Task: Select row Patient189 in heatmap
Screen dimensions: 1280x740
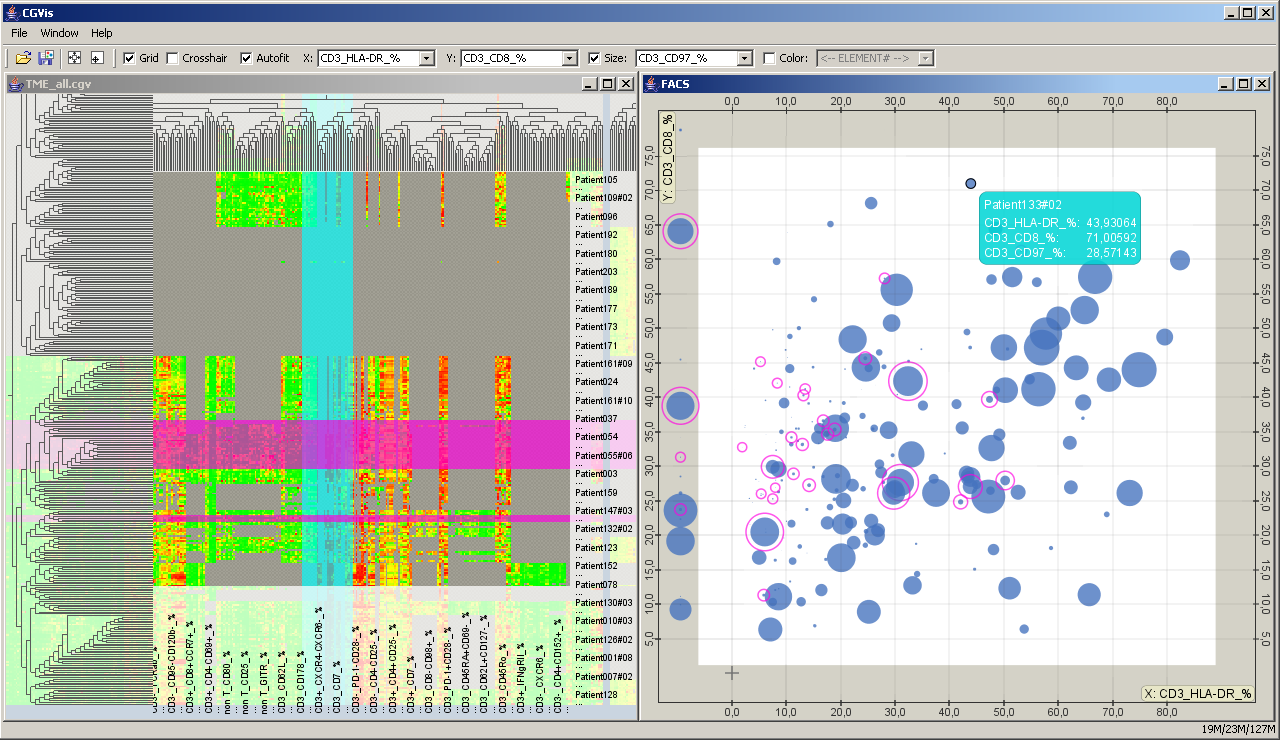Action: (595, 290)
